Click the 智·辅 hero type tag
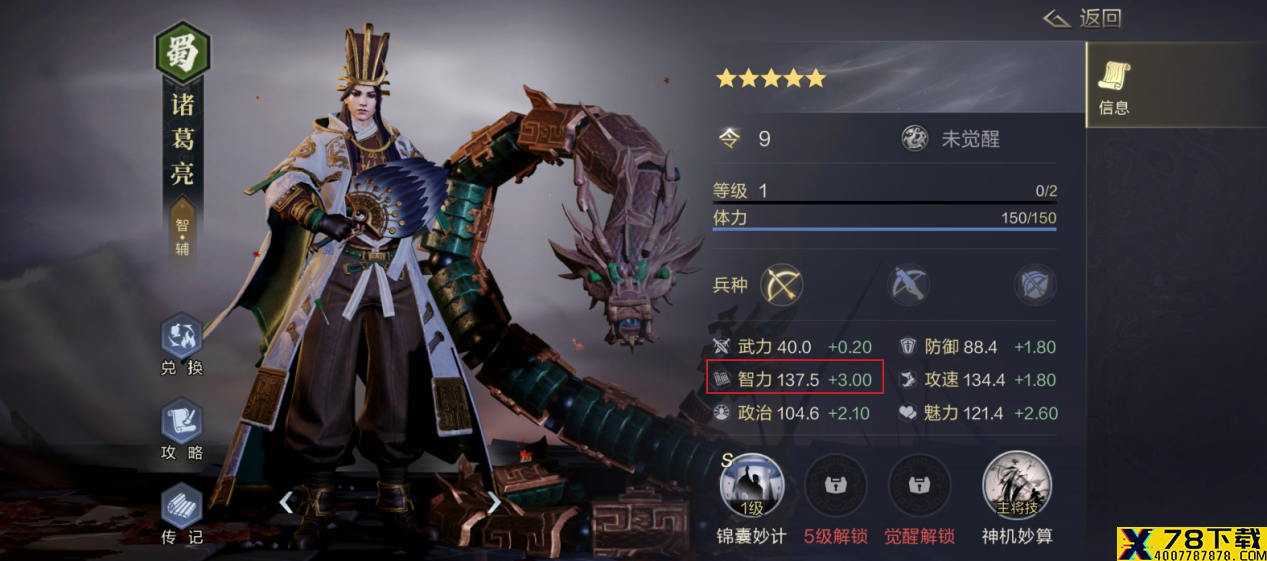Image resolution: width=1267 pixels, height=561 pixels. [182, 237]
